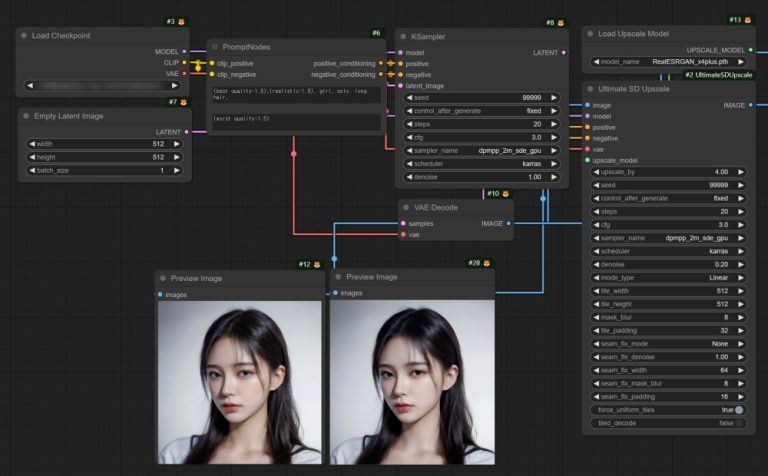Click the MODEL output socket on Load Checkpoint
The height and width of the screenshot is (476, 768).
coord(184,51)
